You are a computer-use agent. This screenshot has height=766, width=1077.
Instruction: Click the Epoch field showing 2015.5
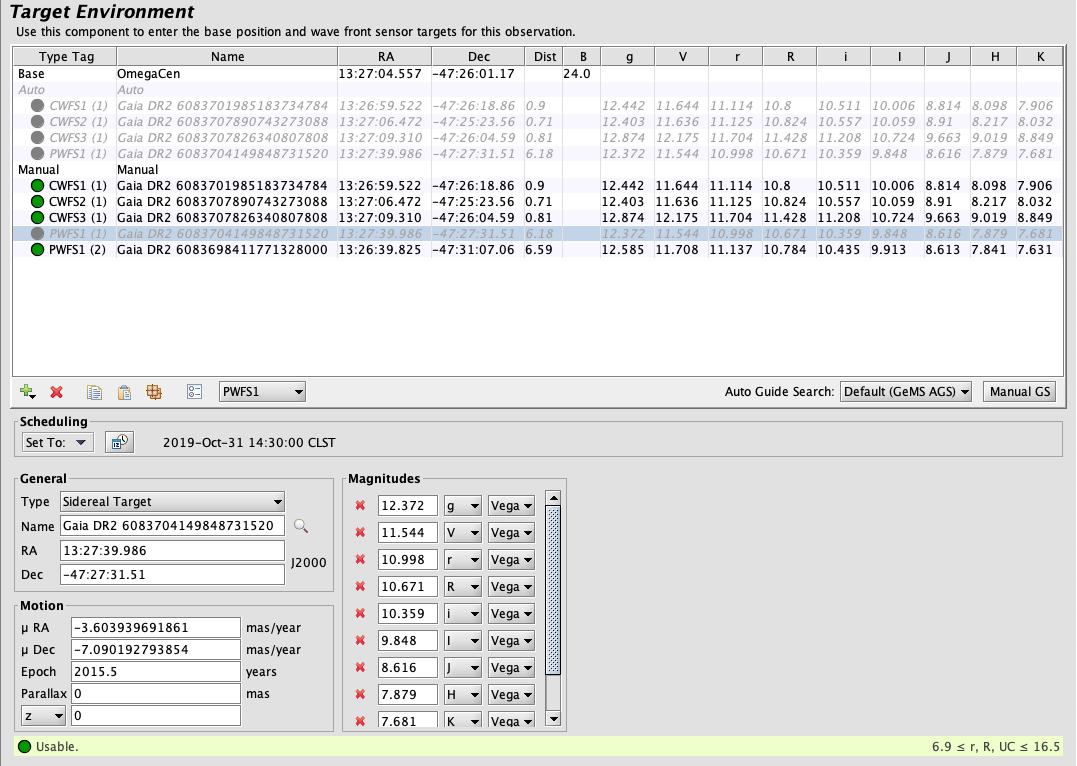coord(156,671)
